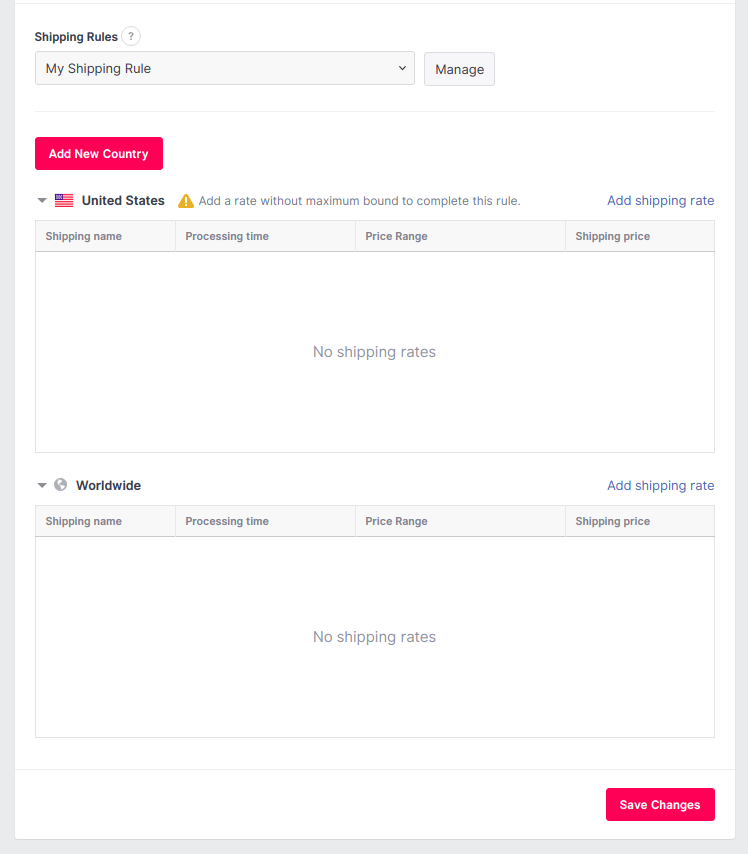Viewport: 748px width, 854px height.
Task: Click Shipping name header in Worldwide table
Action: coord(84,521)
